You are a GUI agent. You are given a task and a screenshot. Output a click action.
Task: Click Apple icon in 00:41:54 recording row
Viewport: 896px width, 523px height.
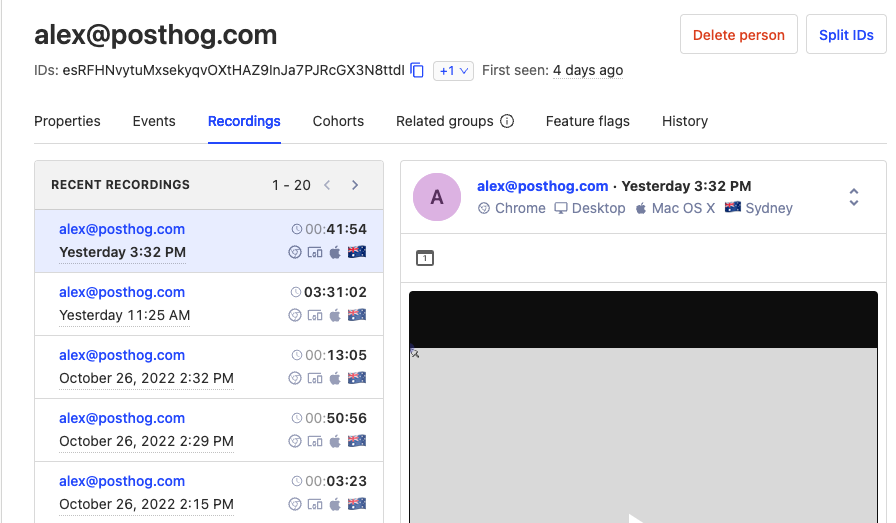click(x=335, y=252)
